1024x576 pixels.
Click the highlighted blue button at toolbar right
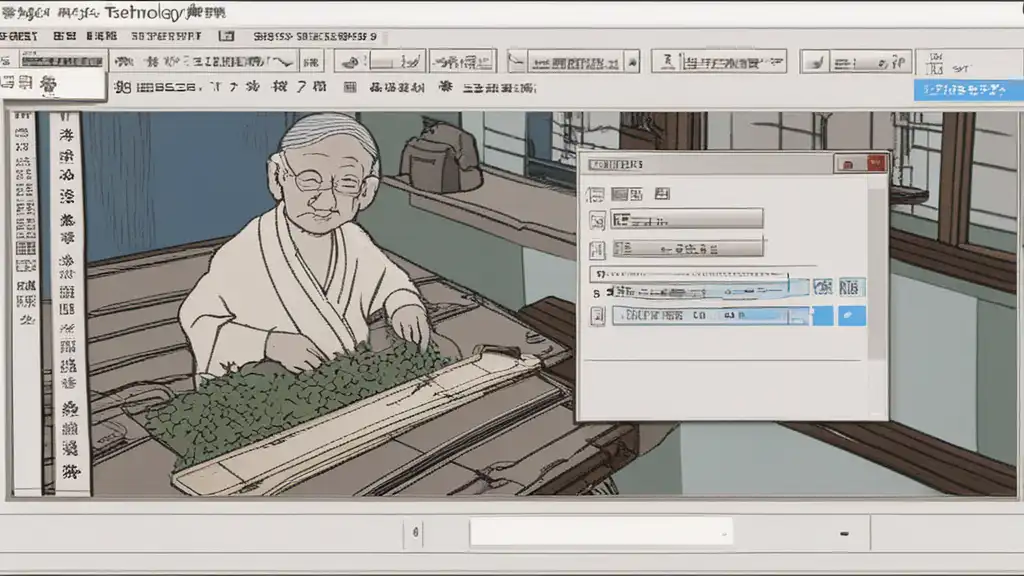(x=961, y=90)
